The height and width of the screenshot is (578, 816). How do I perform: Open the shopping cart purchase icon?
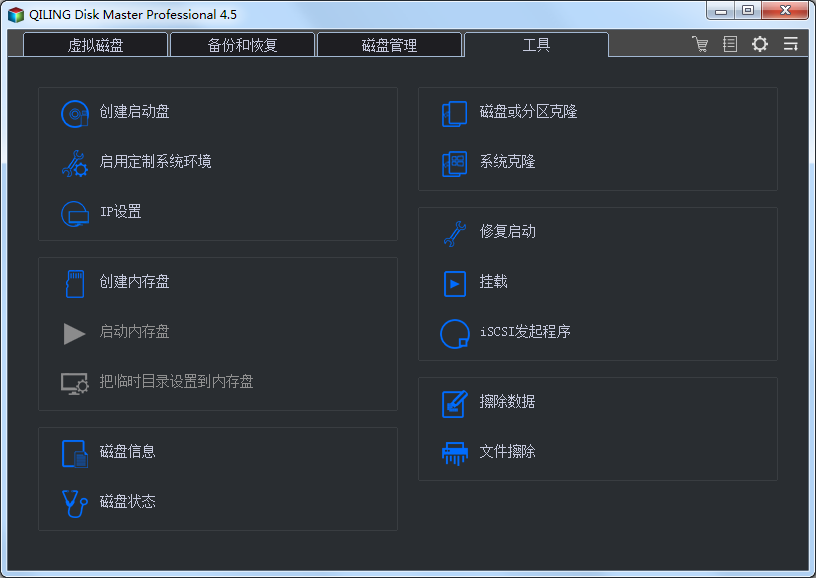click(700, 44)
